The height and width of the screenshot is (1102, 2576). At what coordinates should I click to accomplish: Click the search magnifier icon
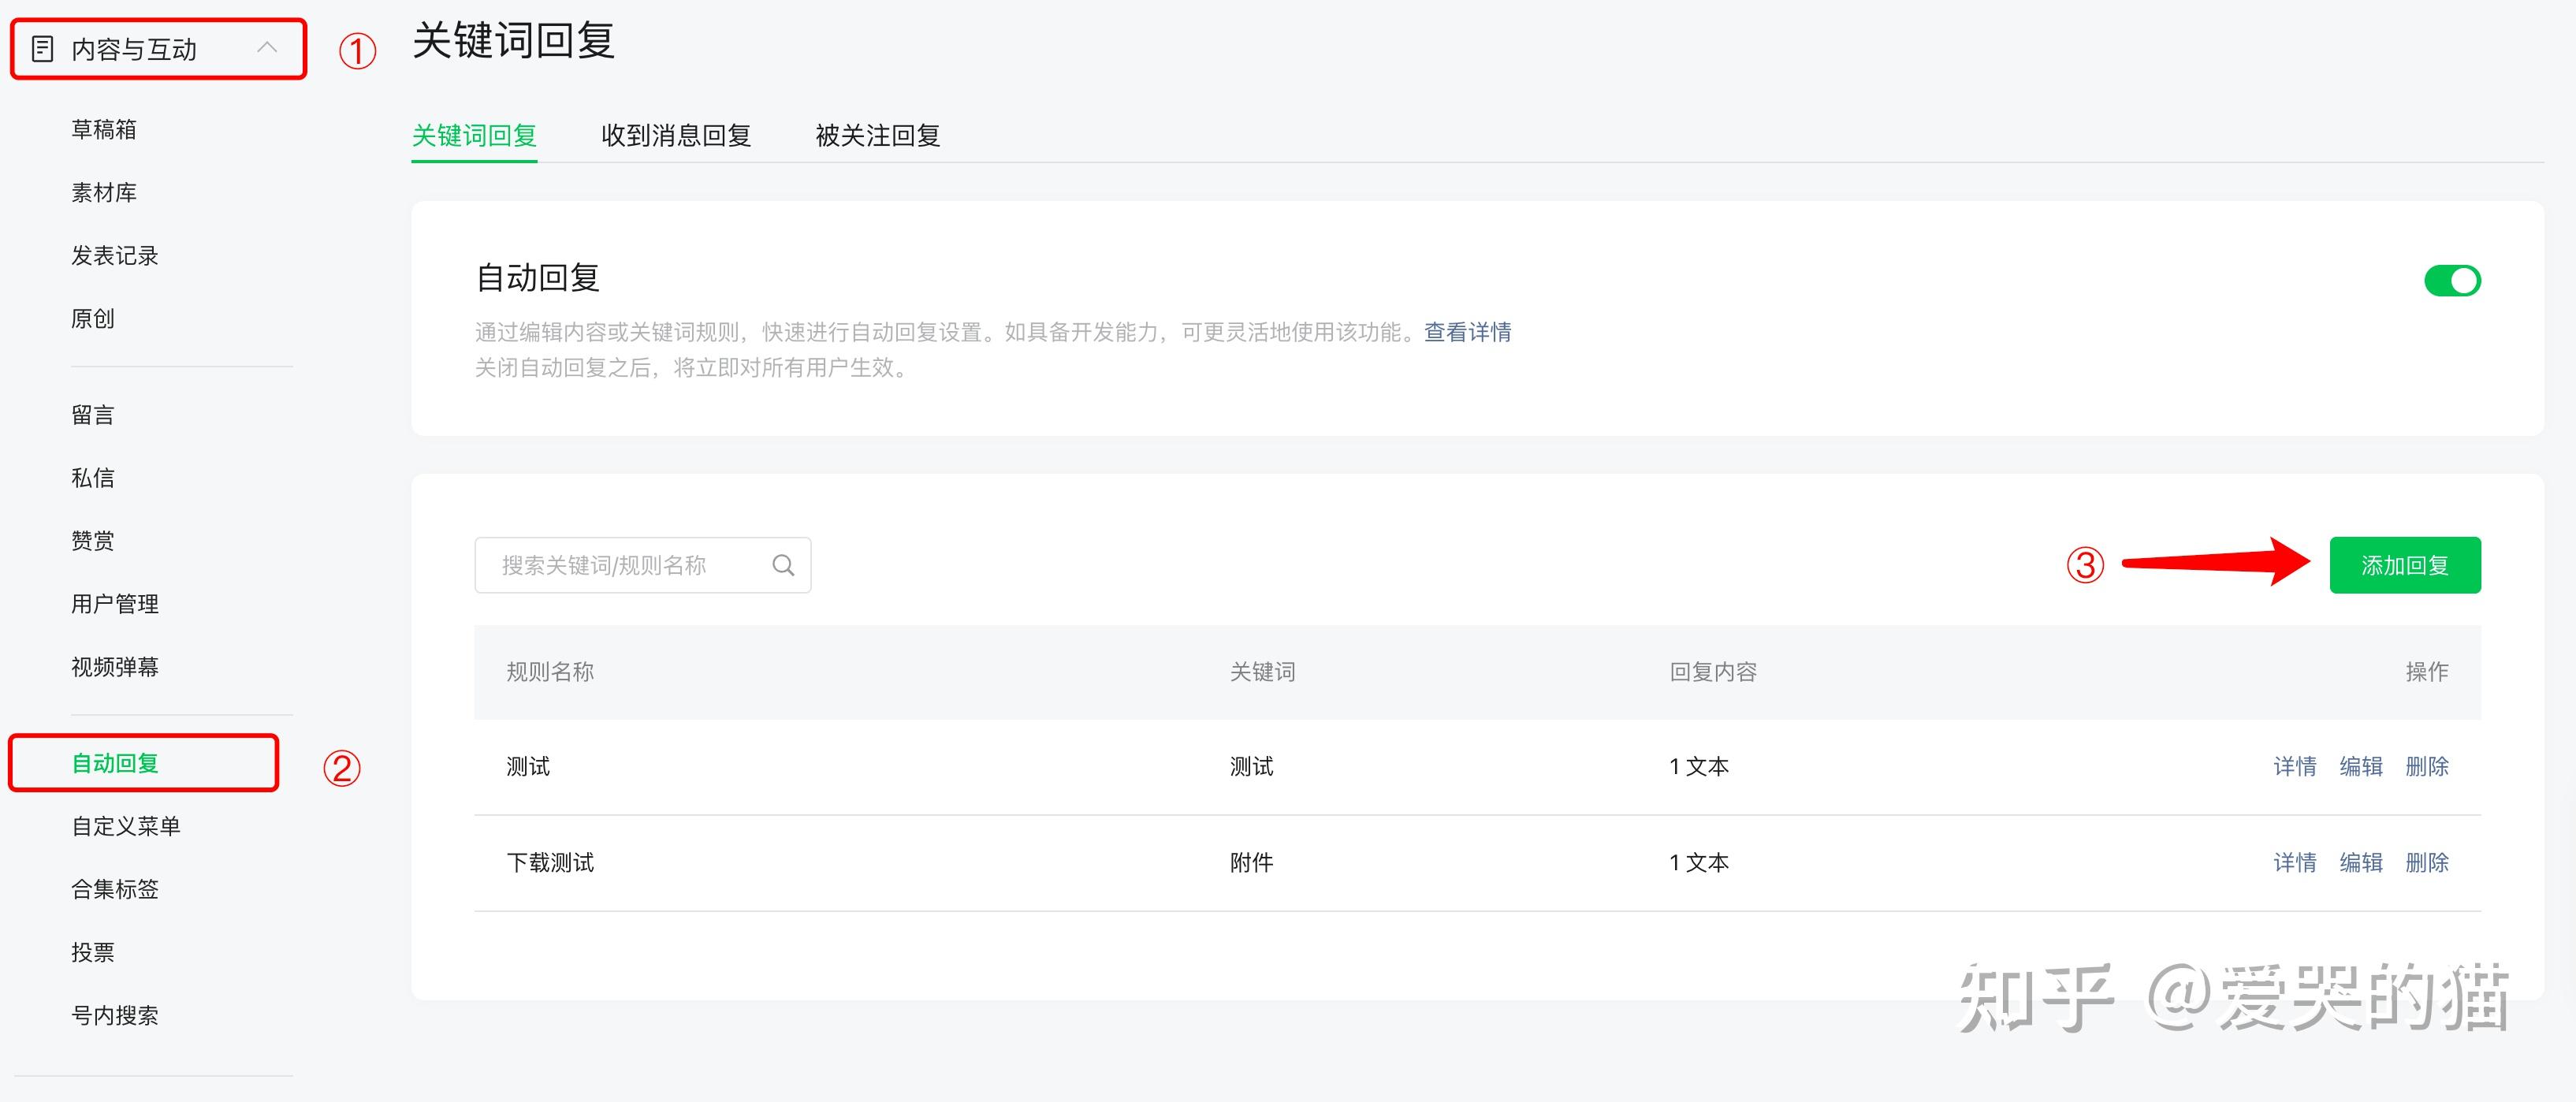coord(783,566)
